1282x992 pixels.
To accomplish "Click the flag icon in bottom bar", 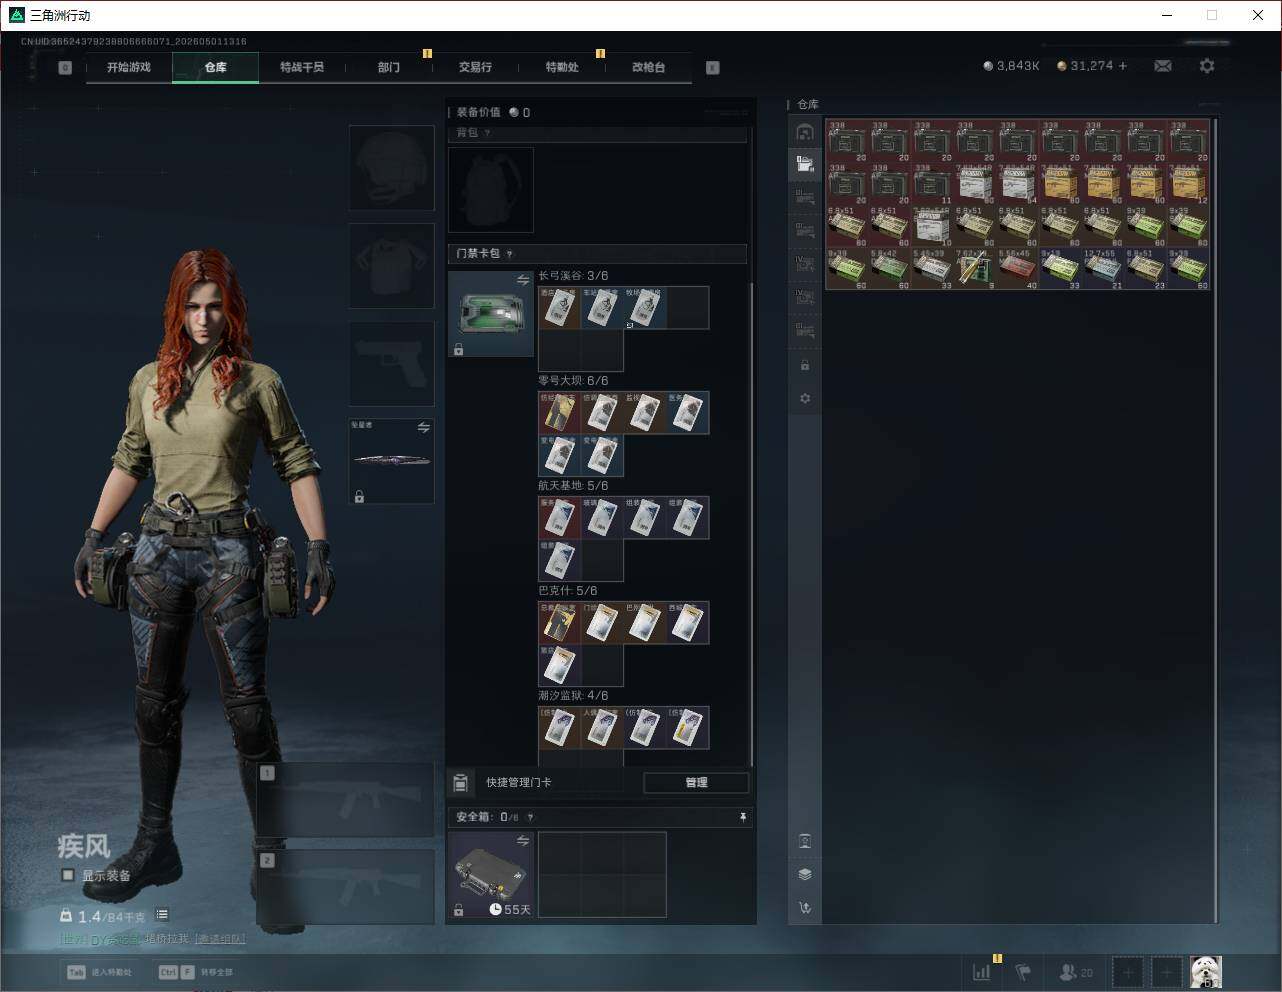I will pyautogui.click(x=1023, y=972).
